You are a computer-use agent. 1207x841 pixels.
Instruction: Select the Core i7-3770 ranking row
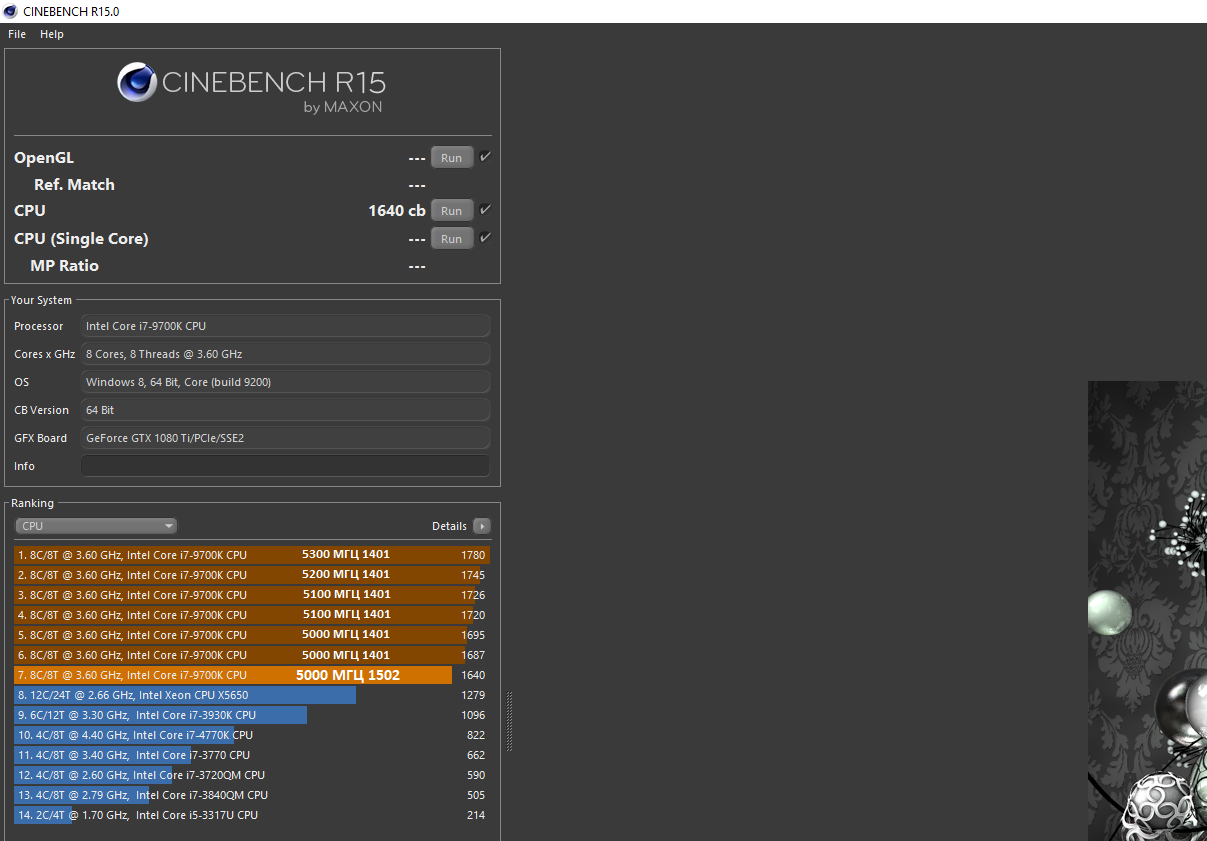tap(252, 755)
